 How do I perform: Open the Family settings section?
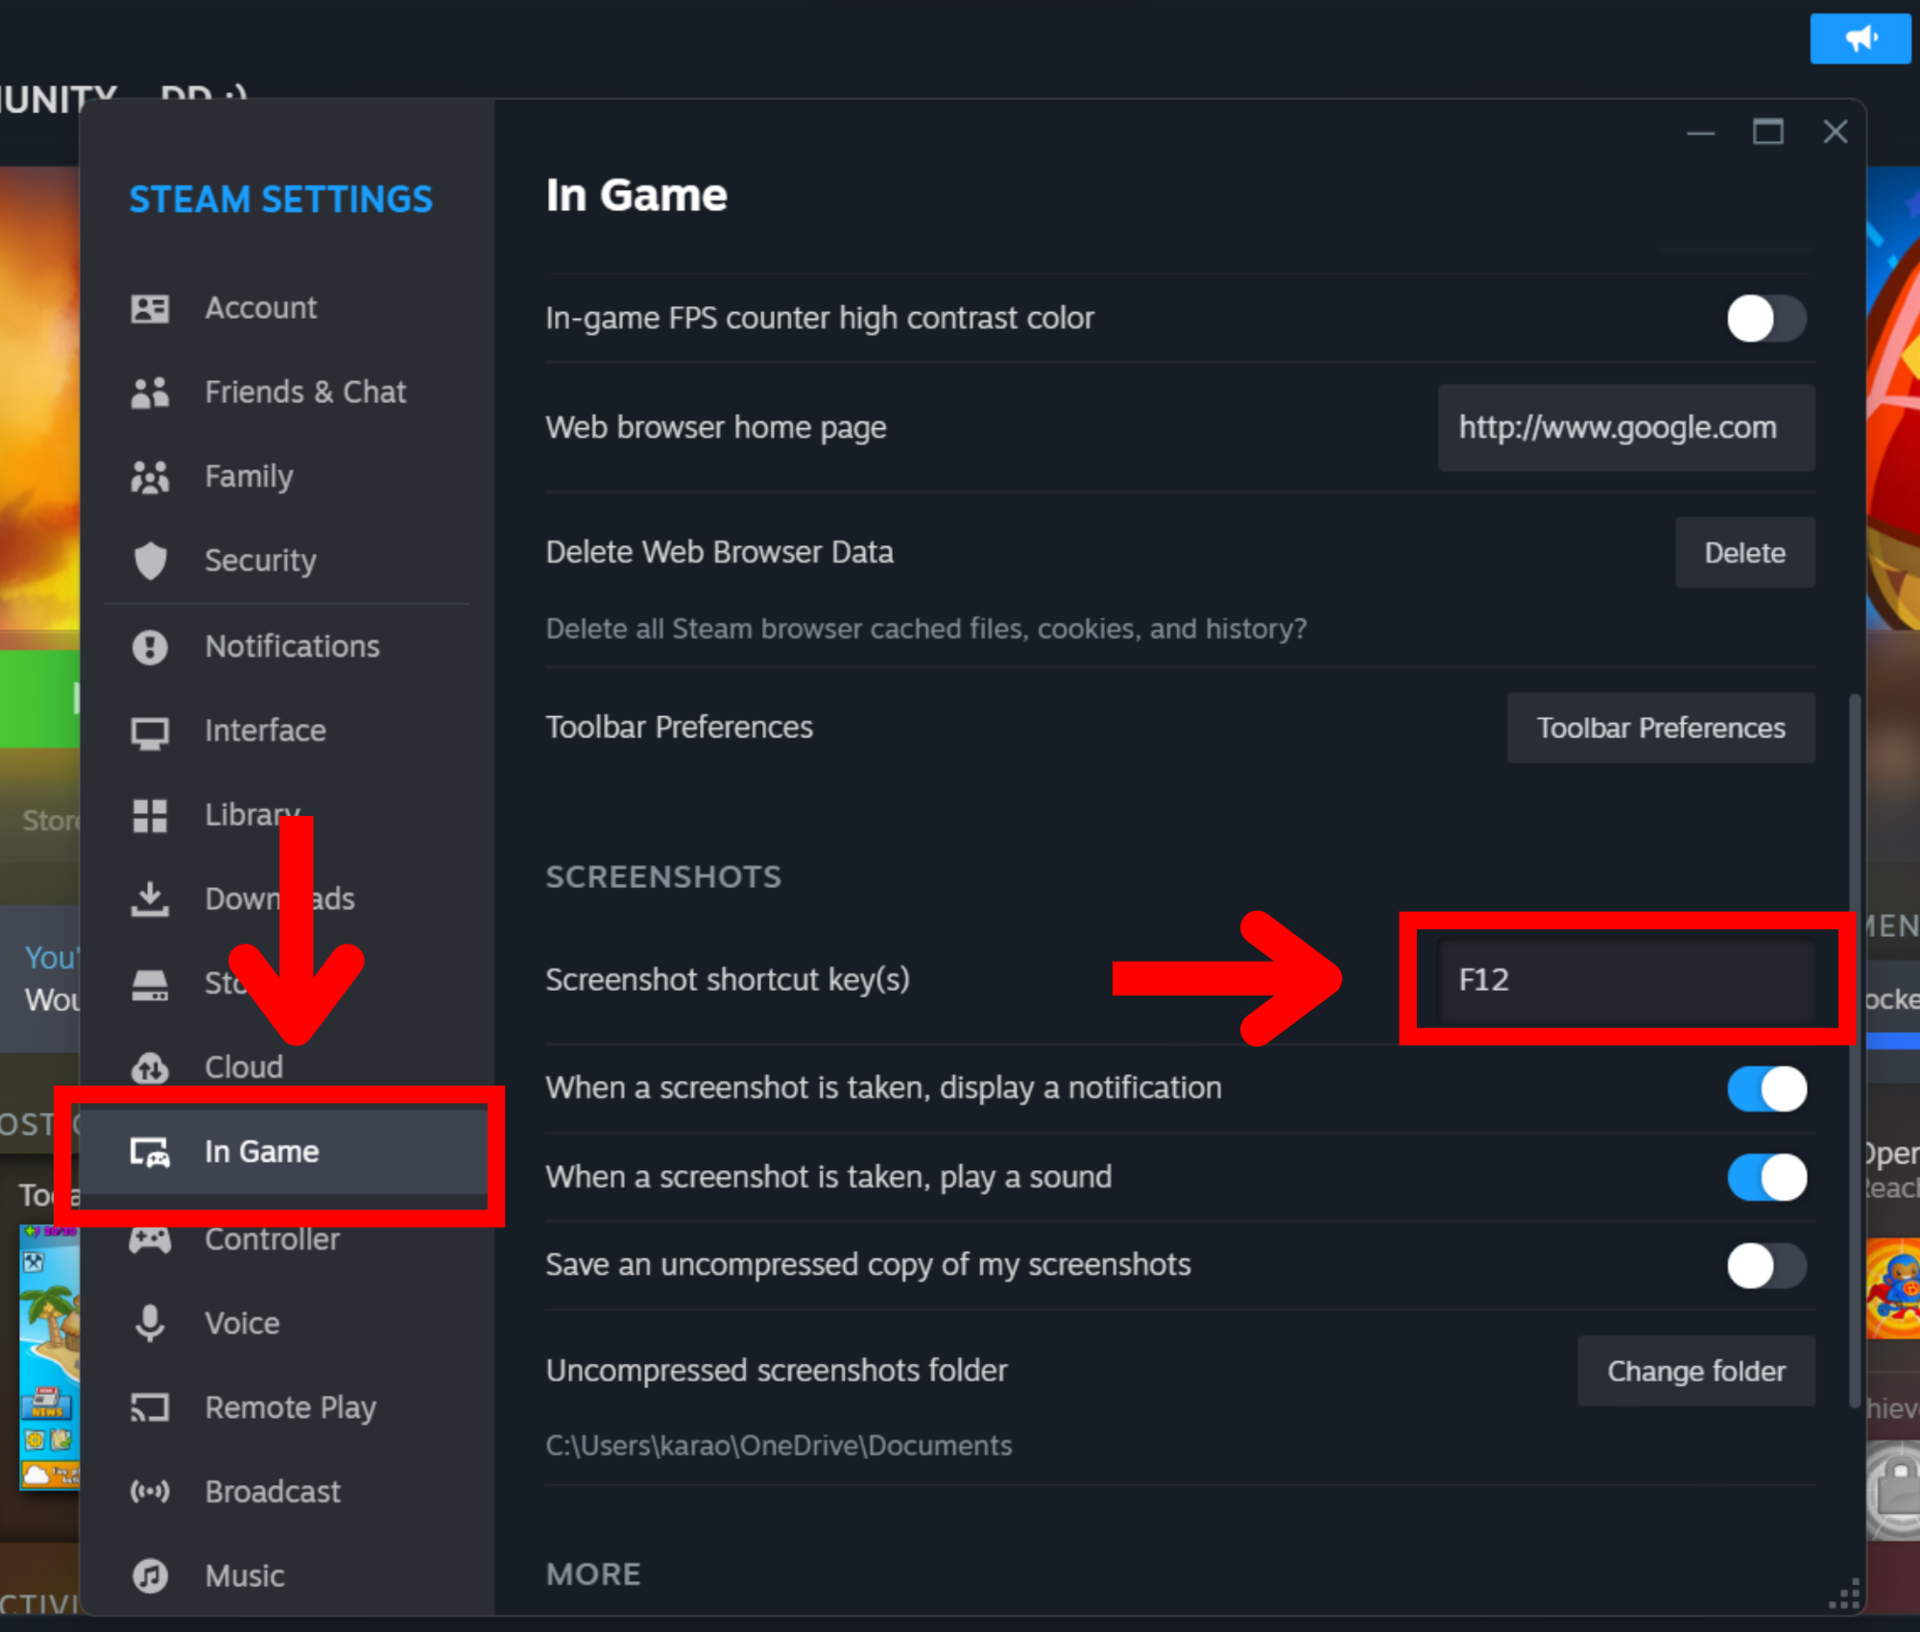pos(248,476)
